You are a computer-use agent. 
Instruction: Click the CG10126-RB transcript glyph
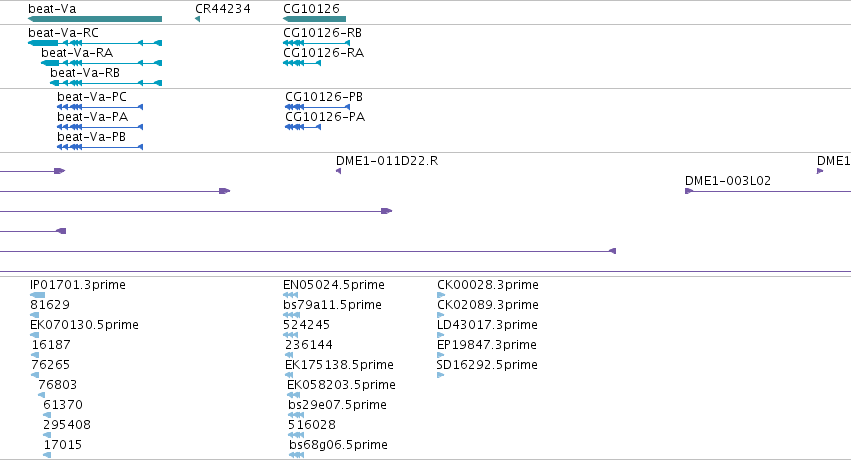[x=316, y=43]
